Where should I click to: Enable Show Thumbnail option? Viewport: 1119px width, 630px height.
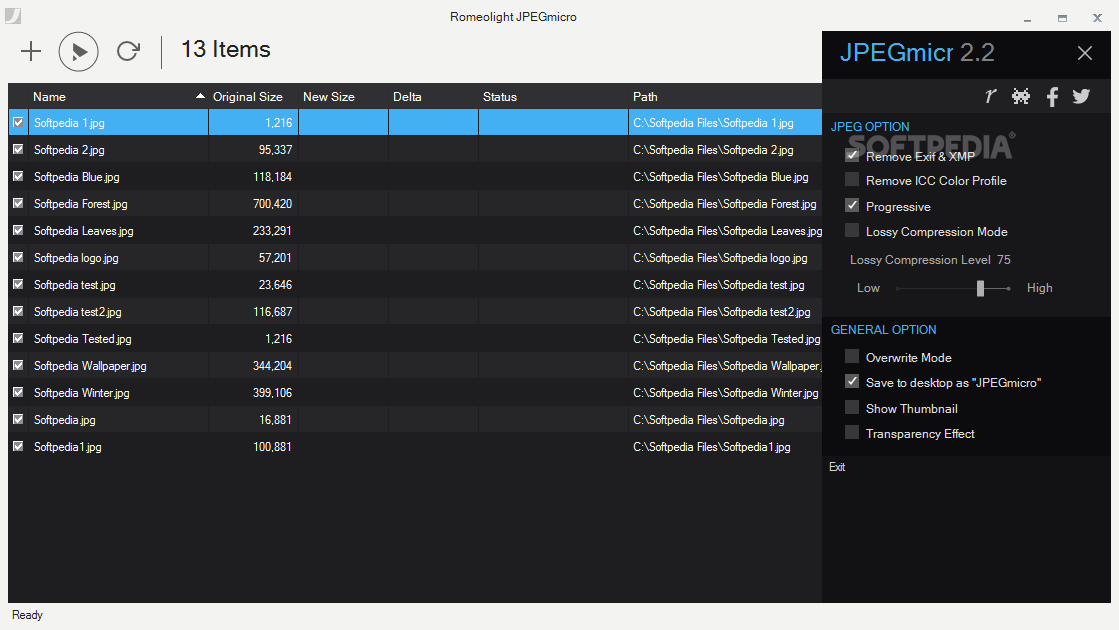(852, 407)
